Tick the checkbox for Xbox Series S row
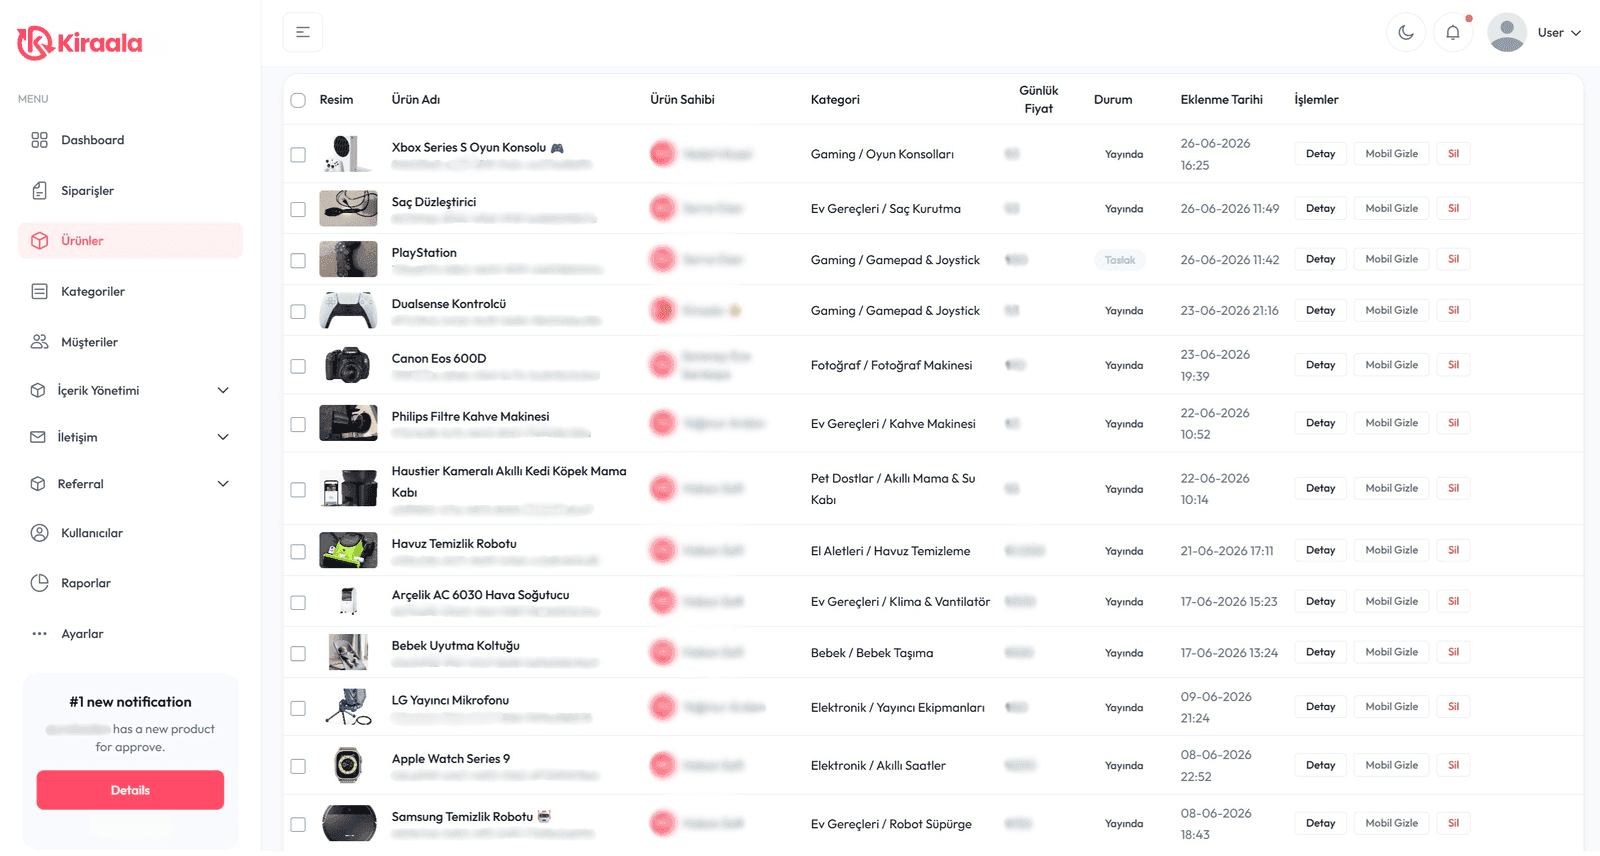The width and height of the screenshot is (1600, 856). click(298, 155)
